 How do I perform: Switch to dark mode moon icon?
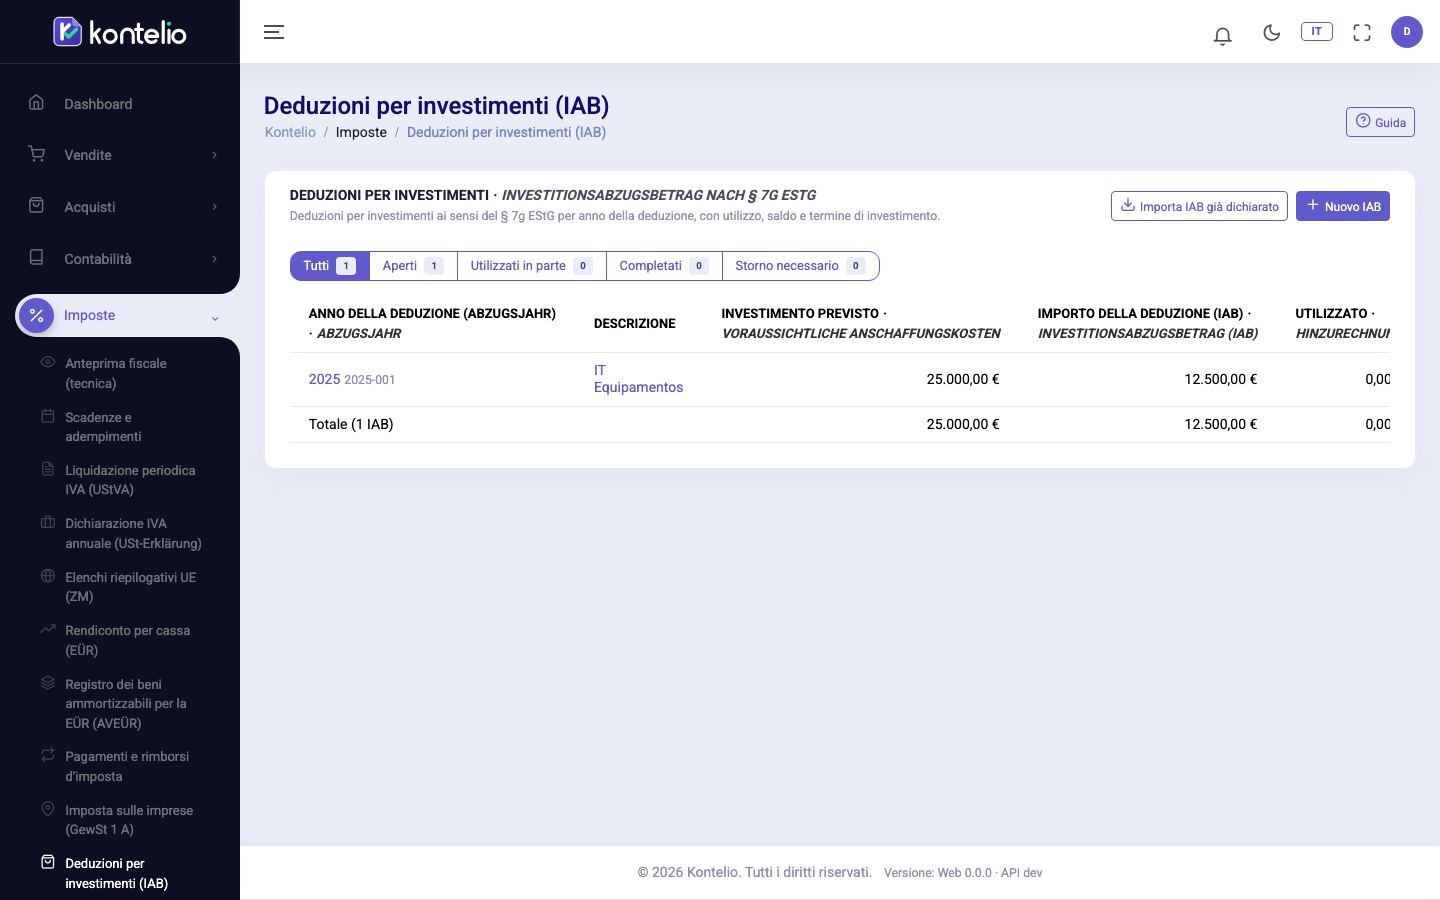[x=1272, y=32]
